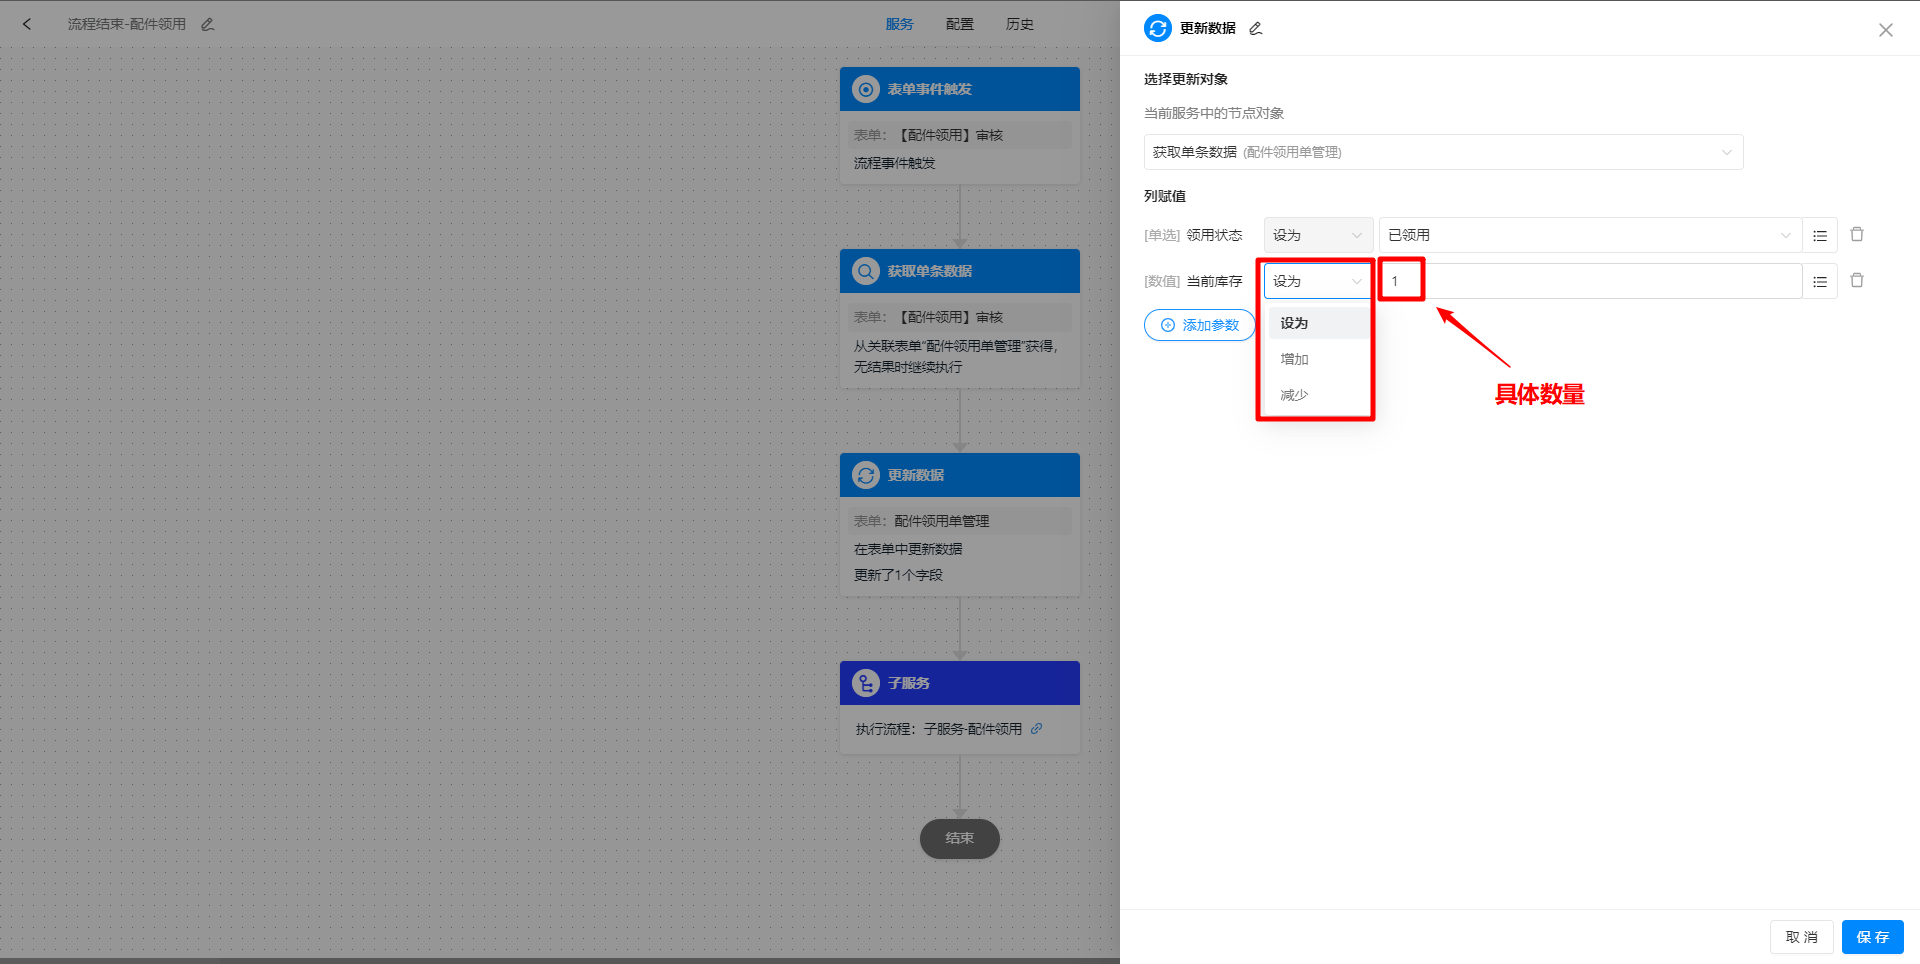Delete the 当前库存 row with the trash icon
Screen dimensions: 1920x964
[1857, 280]
